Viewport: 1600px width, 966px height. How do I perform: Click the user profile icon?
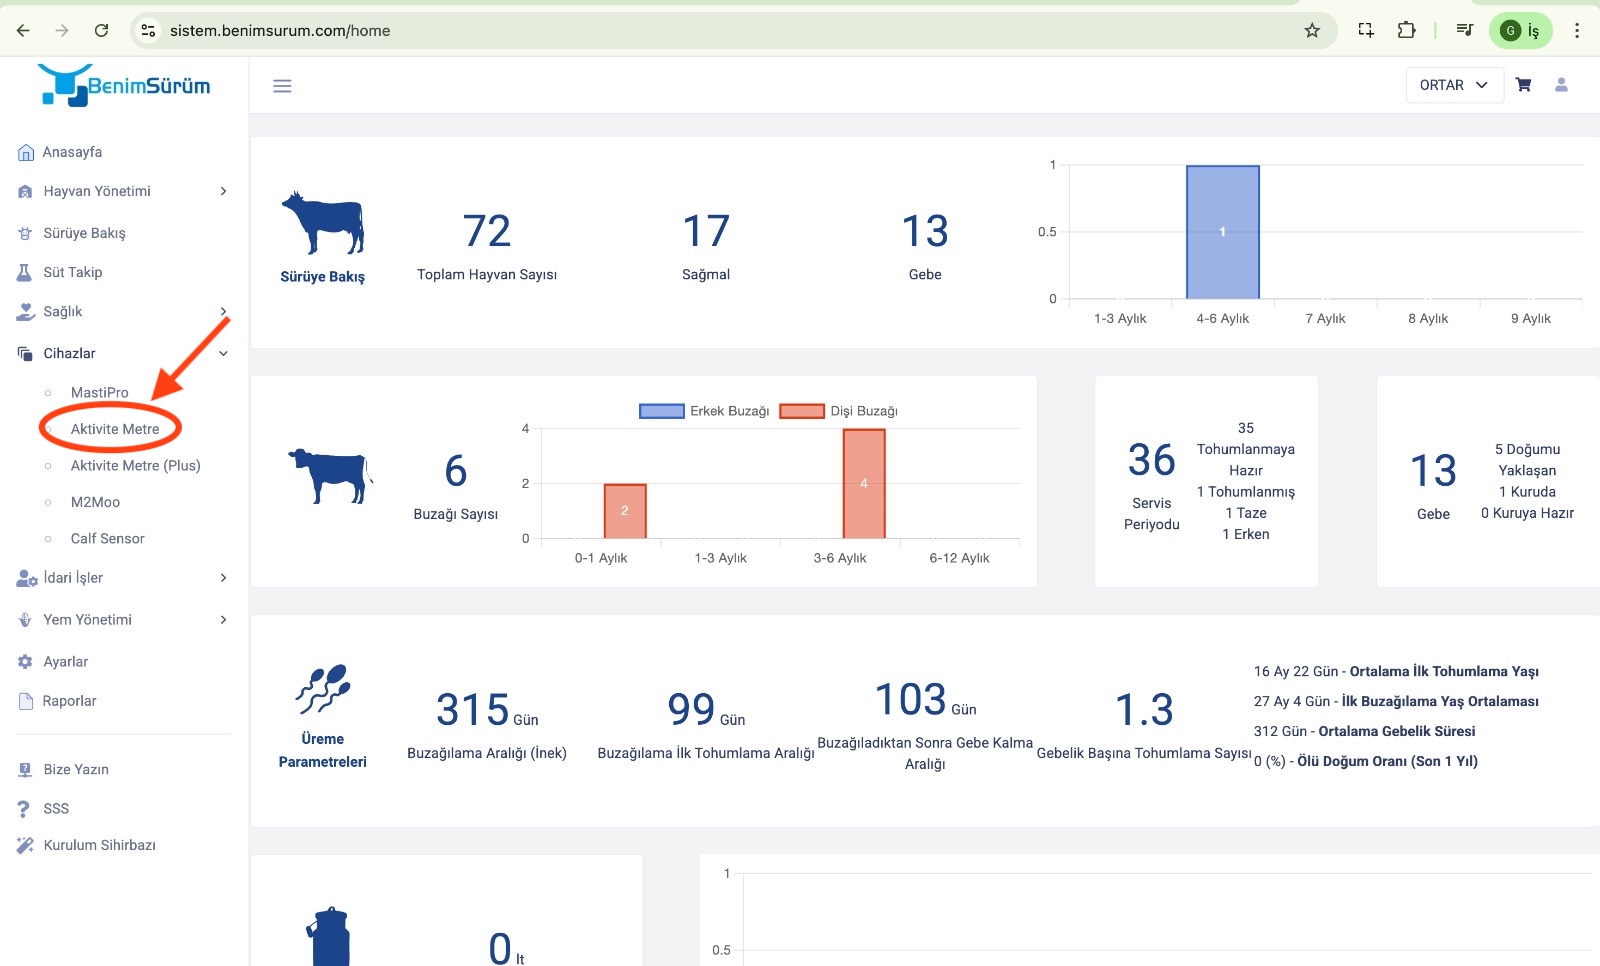(x=1561, y=85)
